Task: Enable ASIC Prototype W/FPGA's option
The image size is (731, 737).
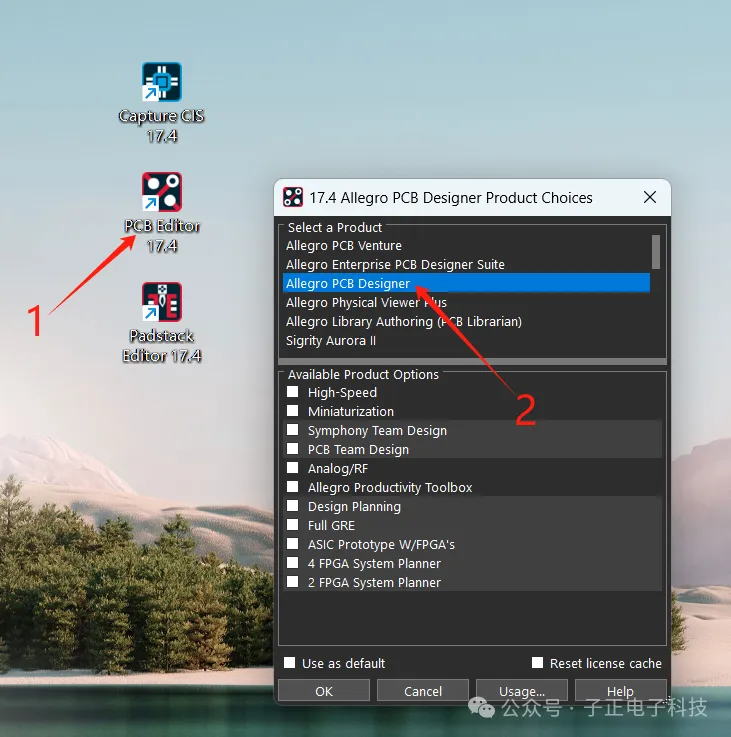Action: [x=292, y=544]
